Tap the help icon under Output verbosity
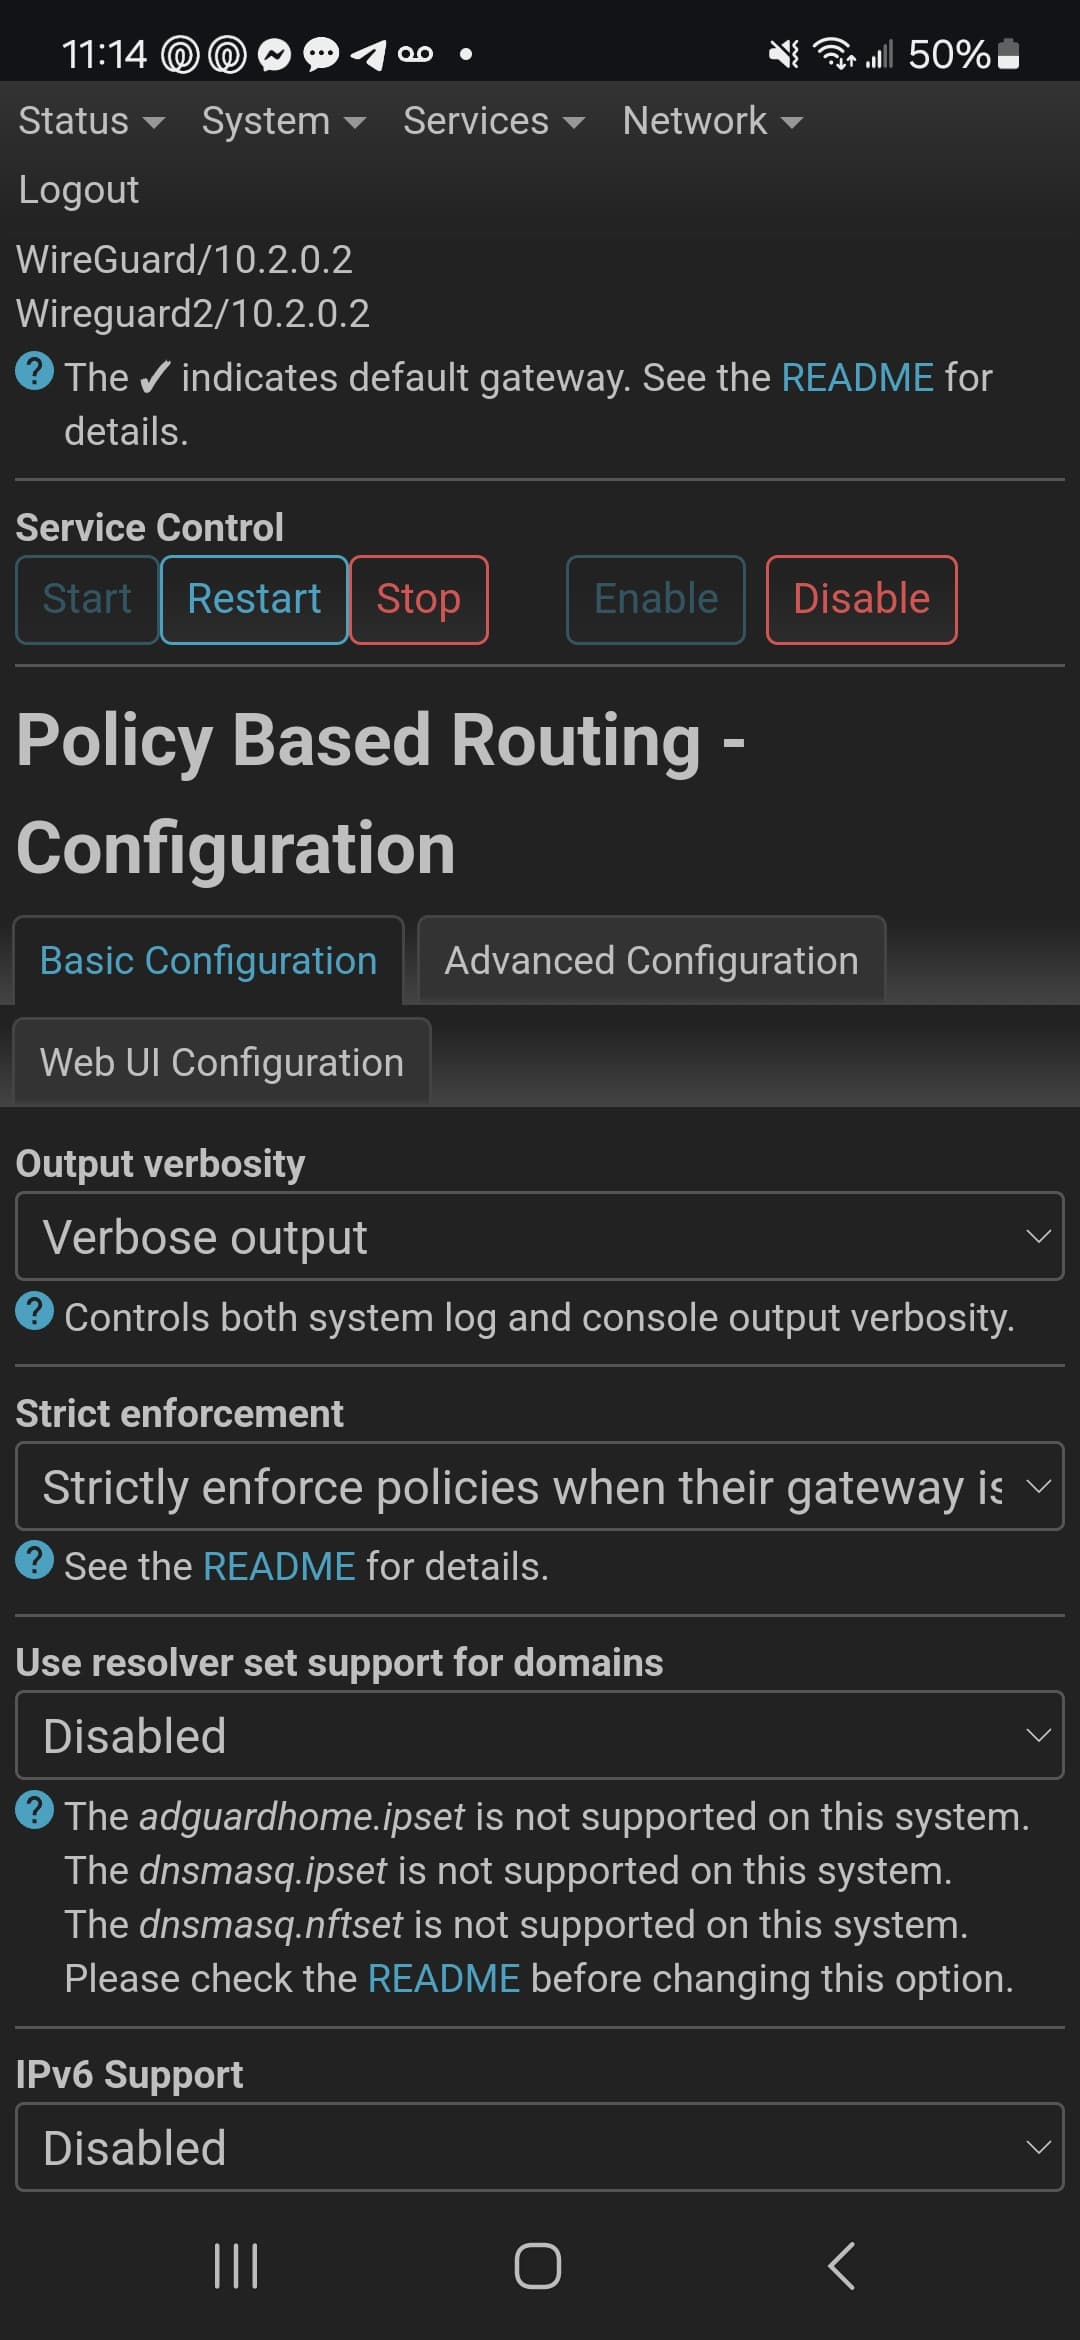Image resolution: width=1080 pixels, height=2340 pixels. (35, 1311)
